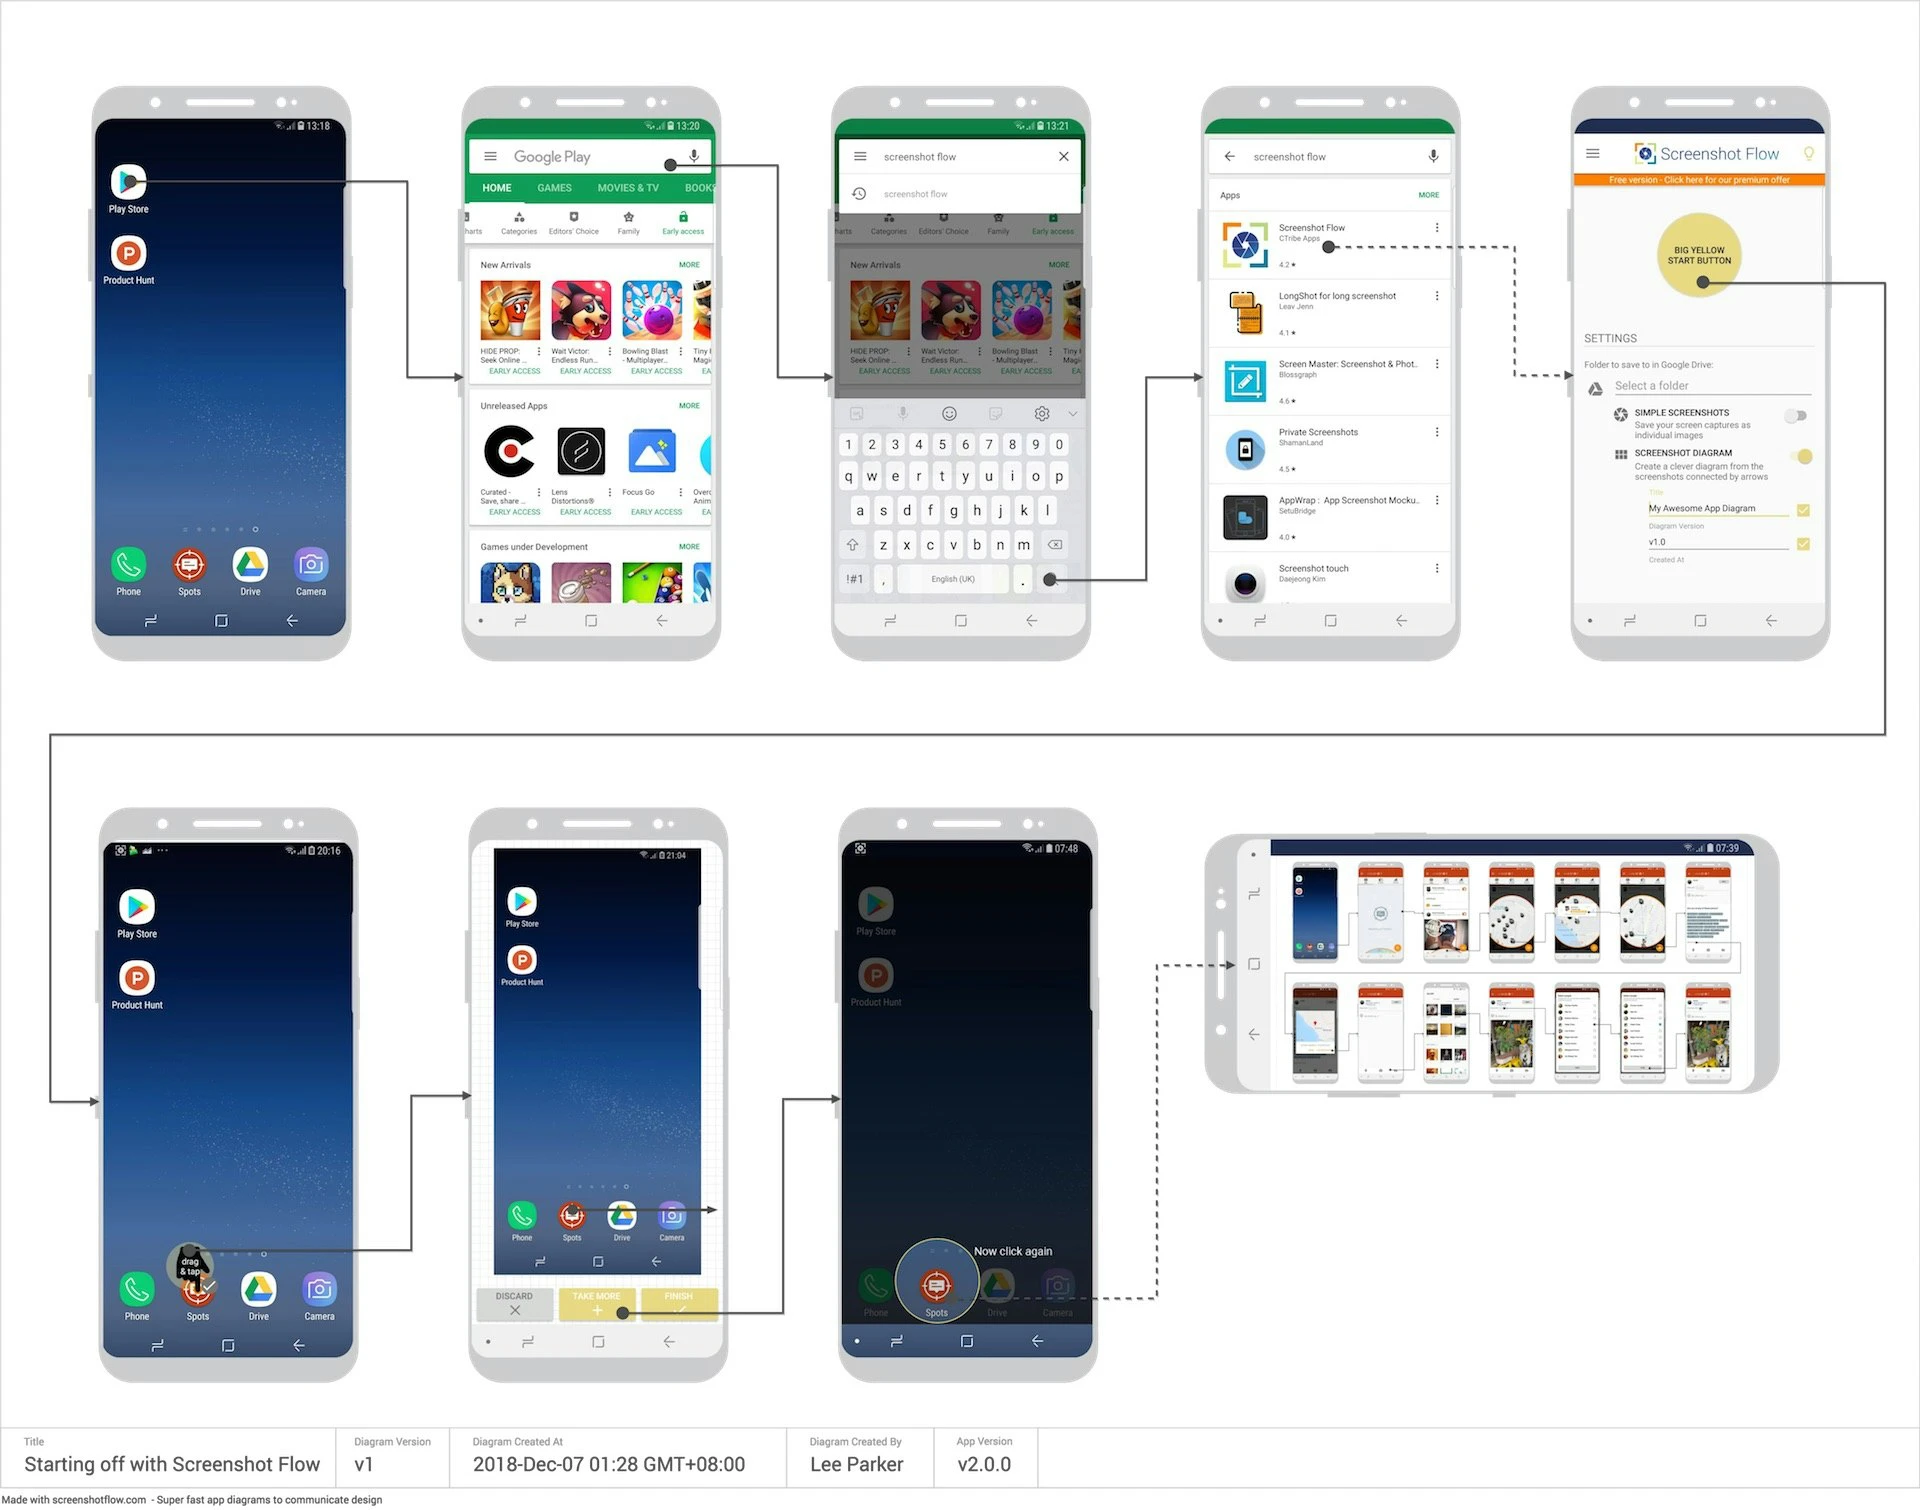
Task: Click the back arrow icon in search results
Action: tap(1236, 156)
